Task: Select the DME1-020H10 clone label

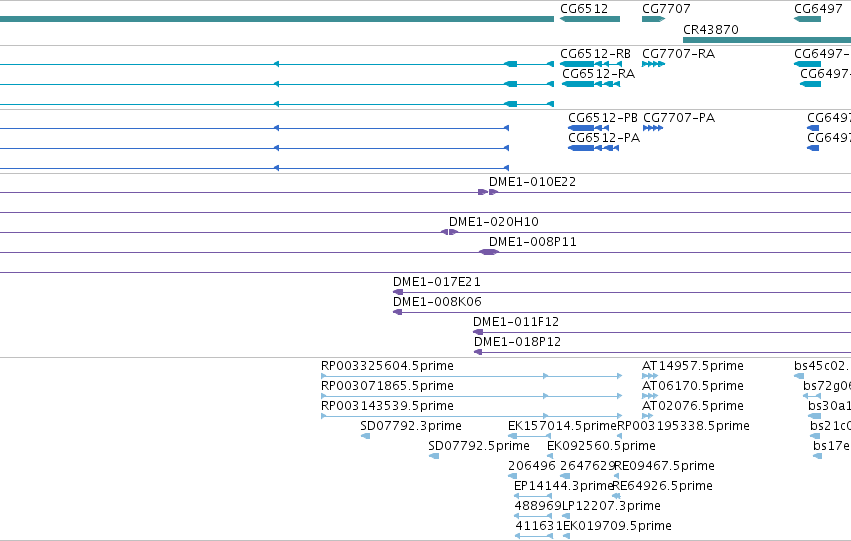Action: point(493,222)
